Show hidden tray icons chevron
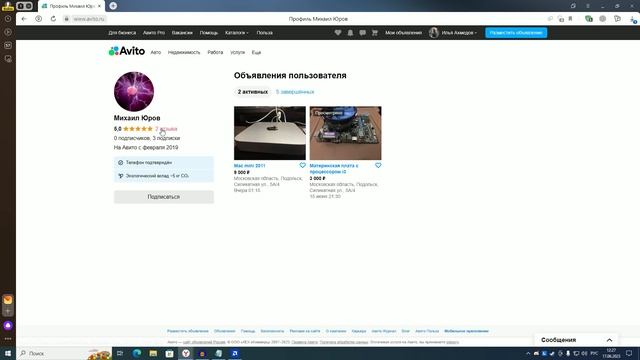The image size is (640, 360). coord(528,353)
